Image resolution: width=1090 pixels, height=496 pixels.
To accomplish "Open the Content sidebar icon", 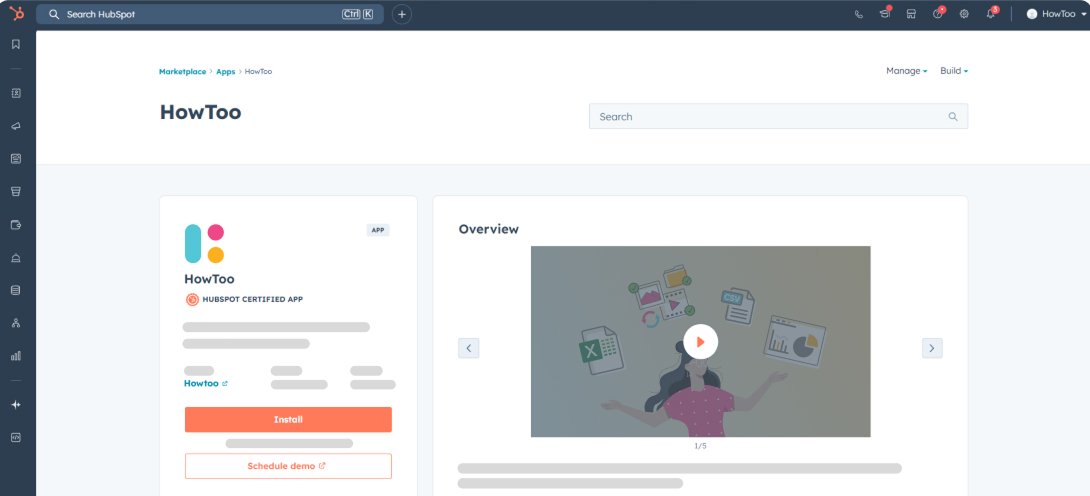I will [x=16, y=158].
